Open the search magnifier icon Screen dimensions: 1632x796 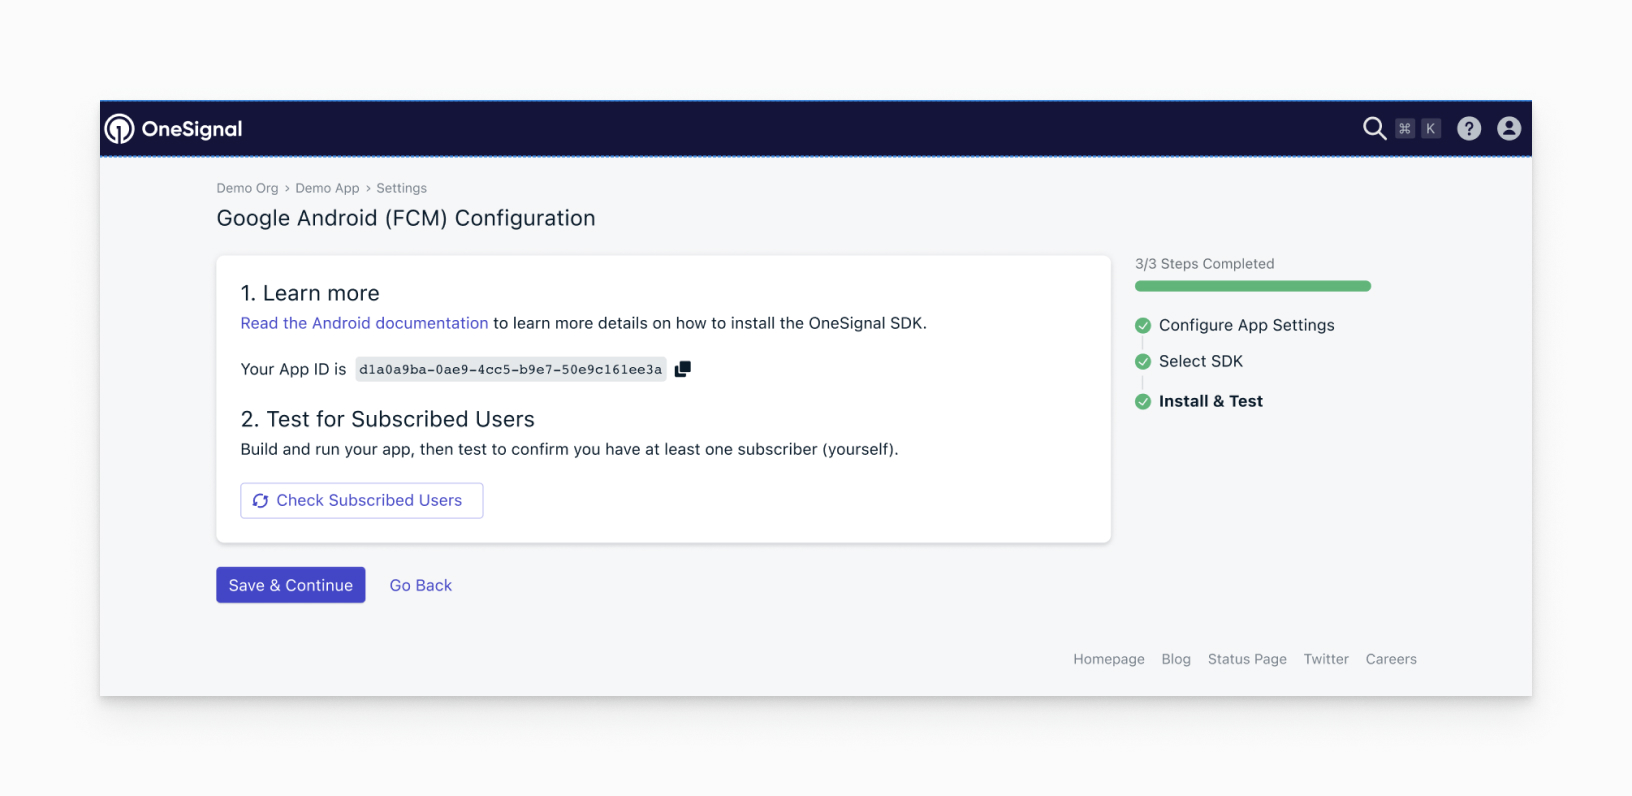1374,128
